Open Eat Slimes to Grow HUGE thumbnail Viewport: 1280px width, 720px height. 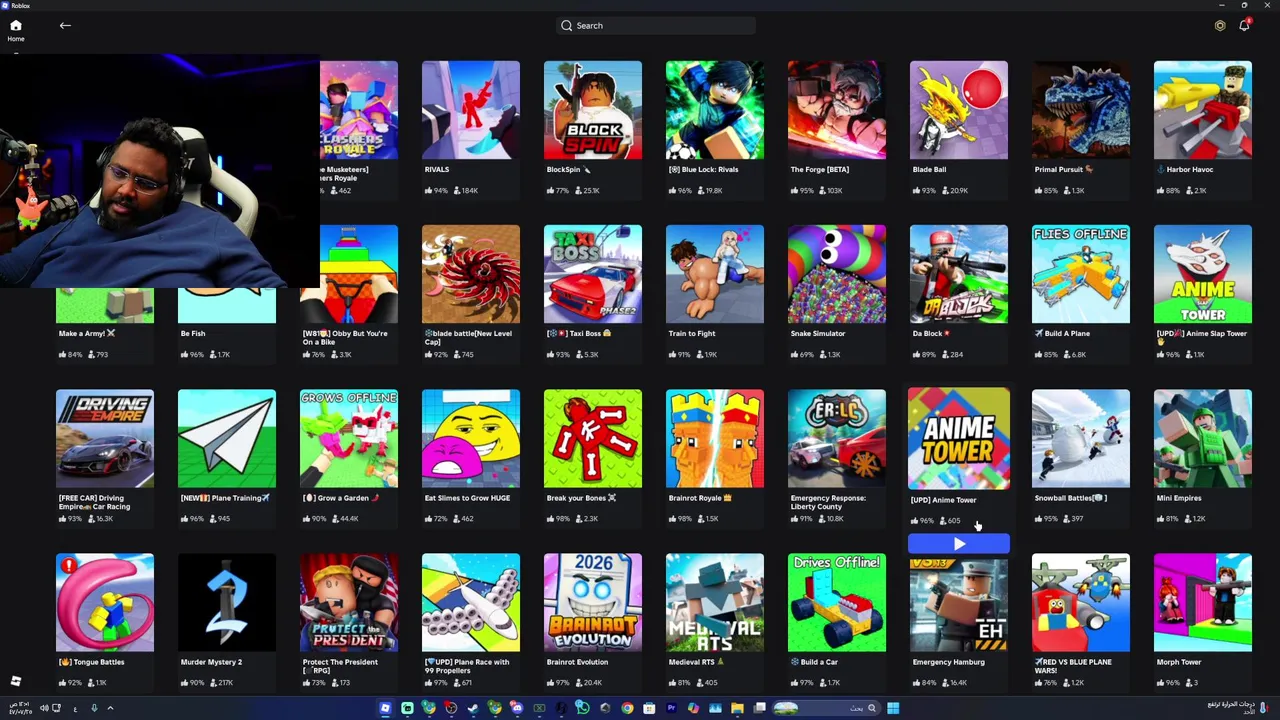[x=471, y=438]
